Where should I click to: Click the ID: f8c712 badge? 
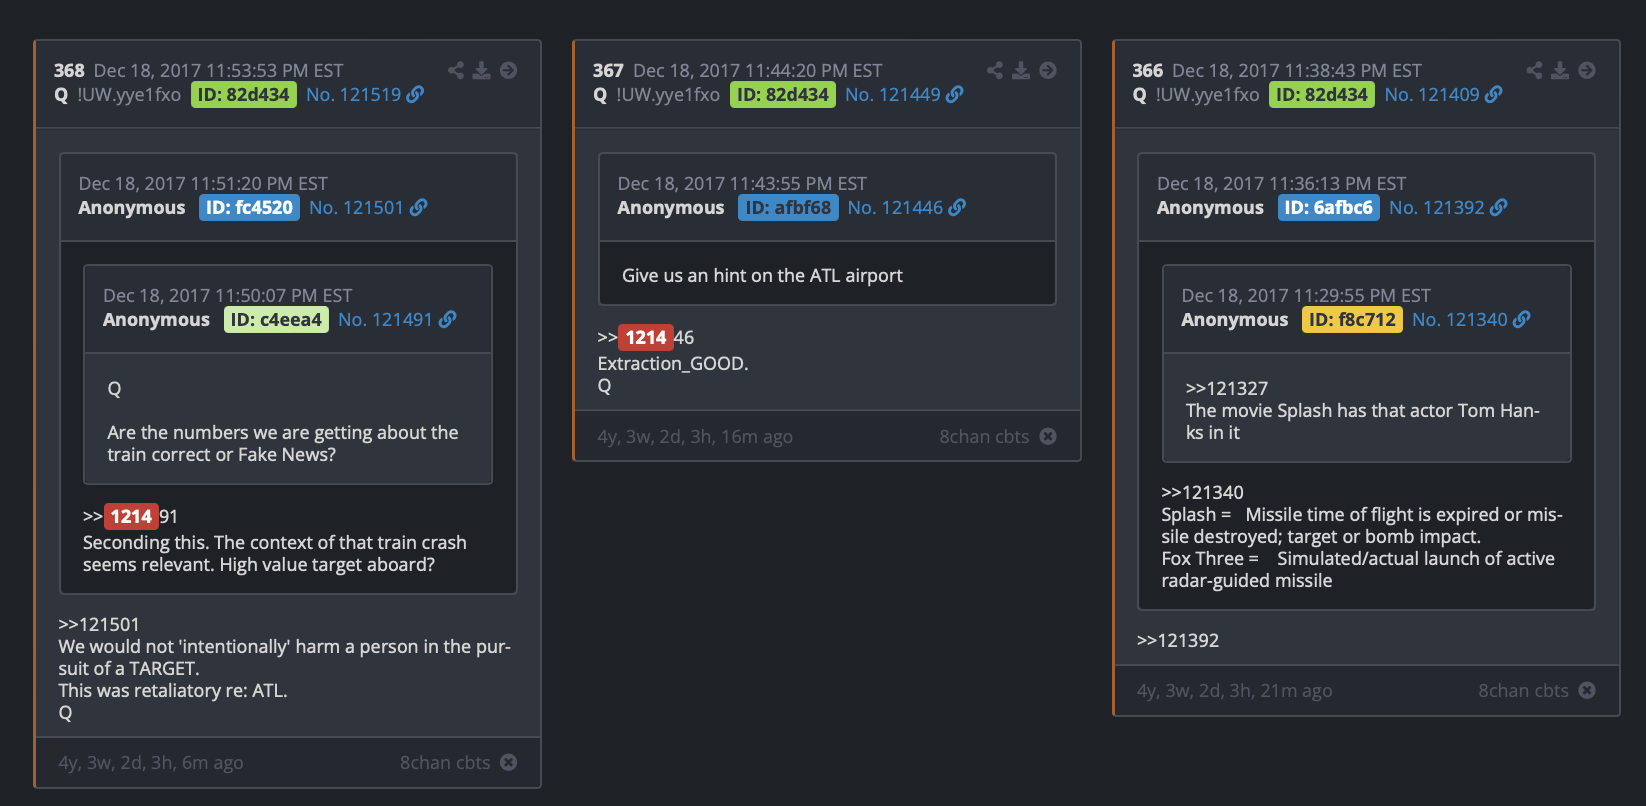pos(1352,319)
